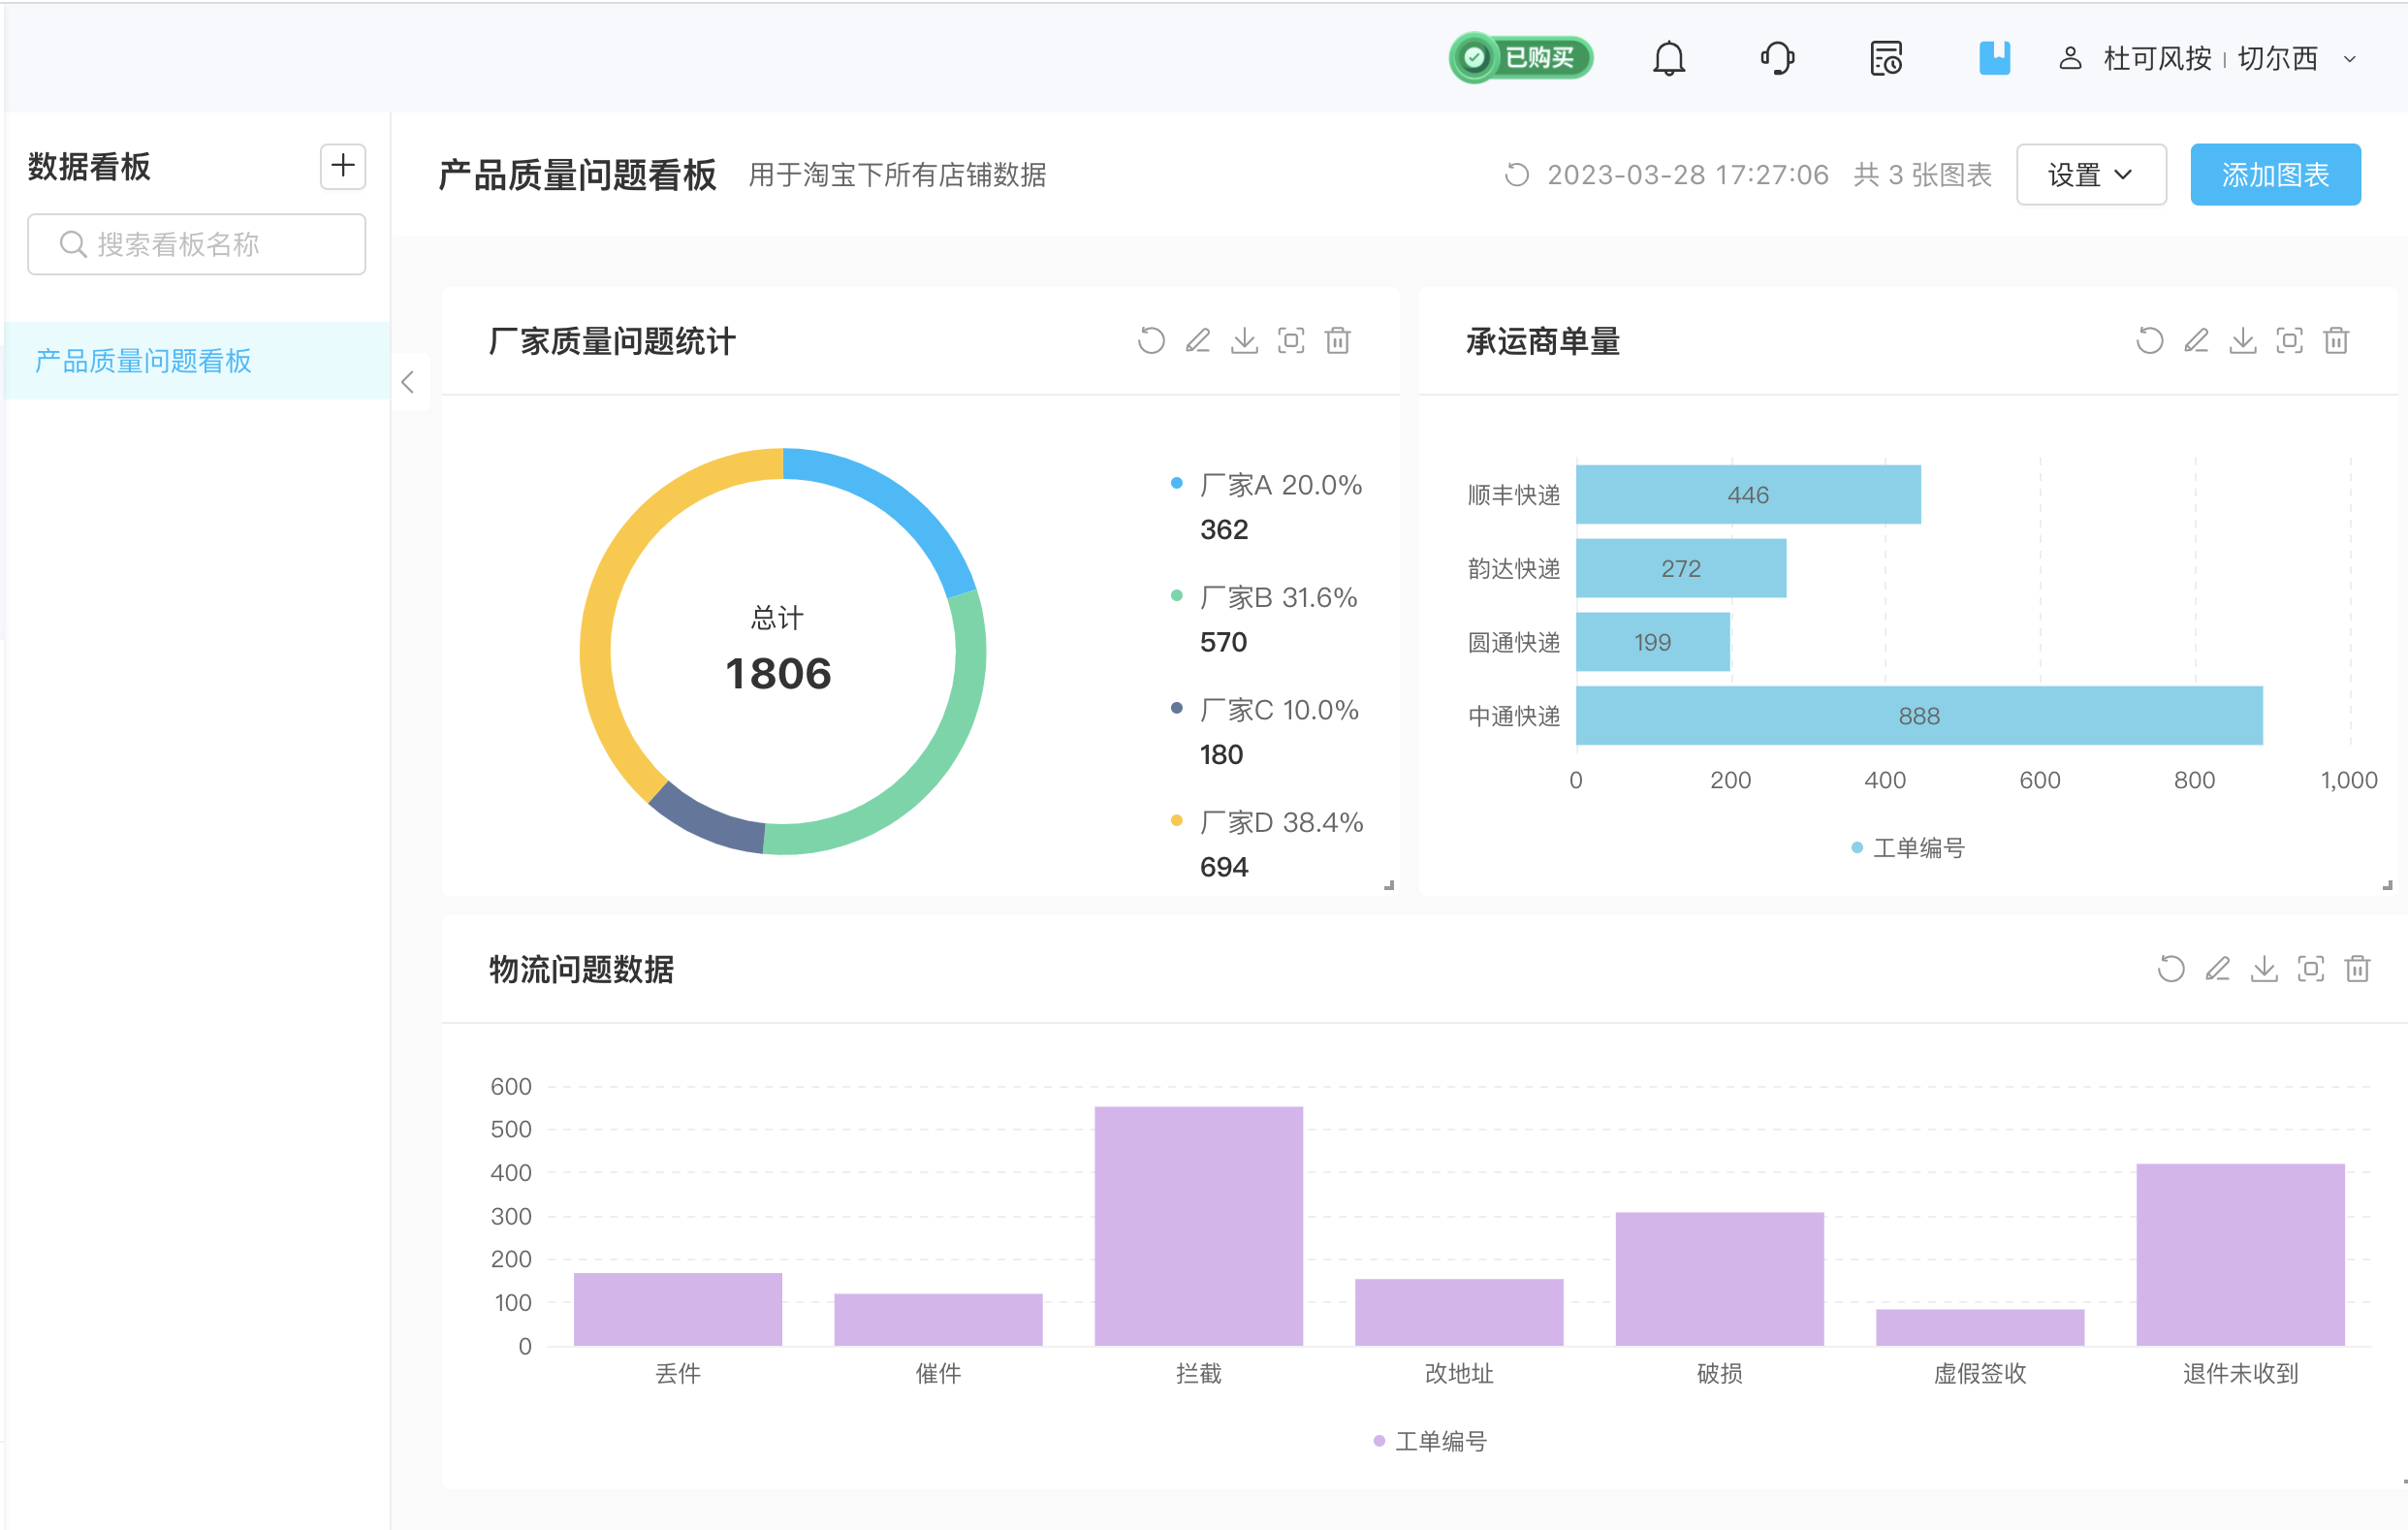Image resolution: width=2408 pixels, height=1530 pixels.
Task: Focus the 搜索看板名称 search field
Action: tap(197, 244)
